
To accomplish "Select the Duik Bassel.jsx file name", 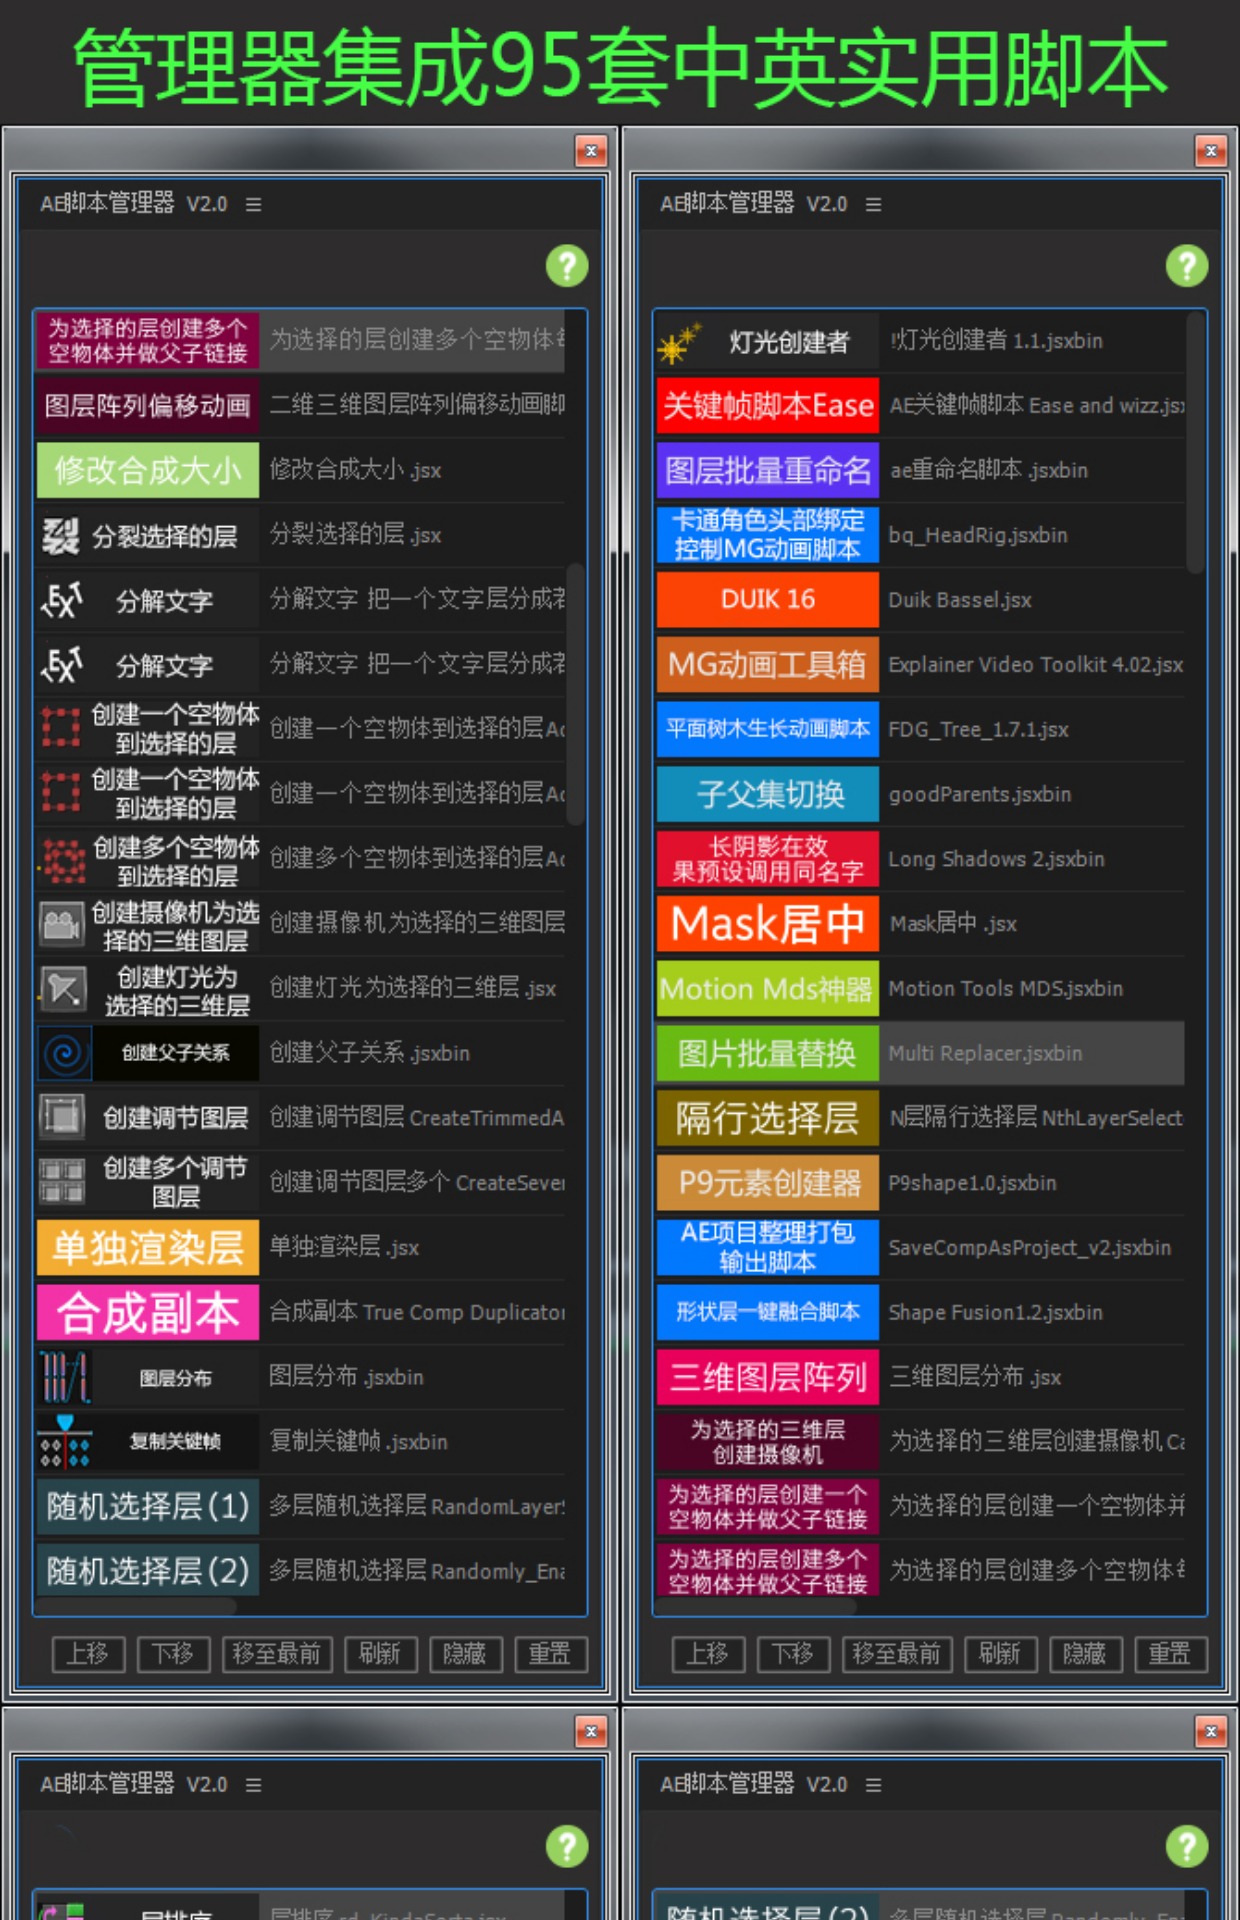I will (960, 600).
